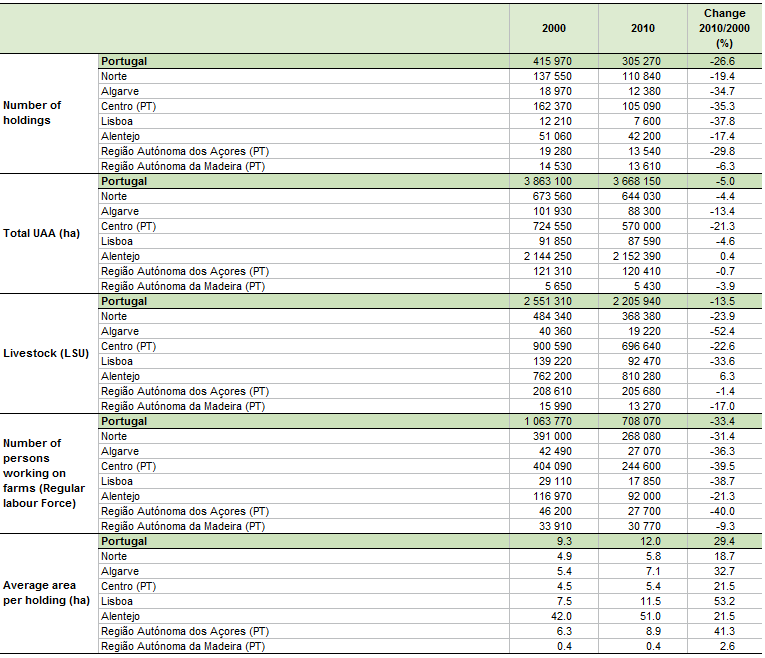Click the 2000 column header
Screen dimensions: 765x658
554,28
